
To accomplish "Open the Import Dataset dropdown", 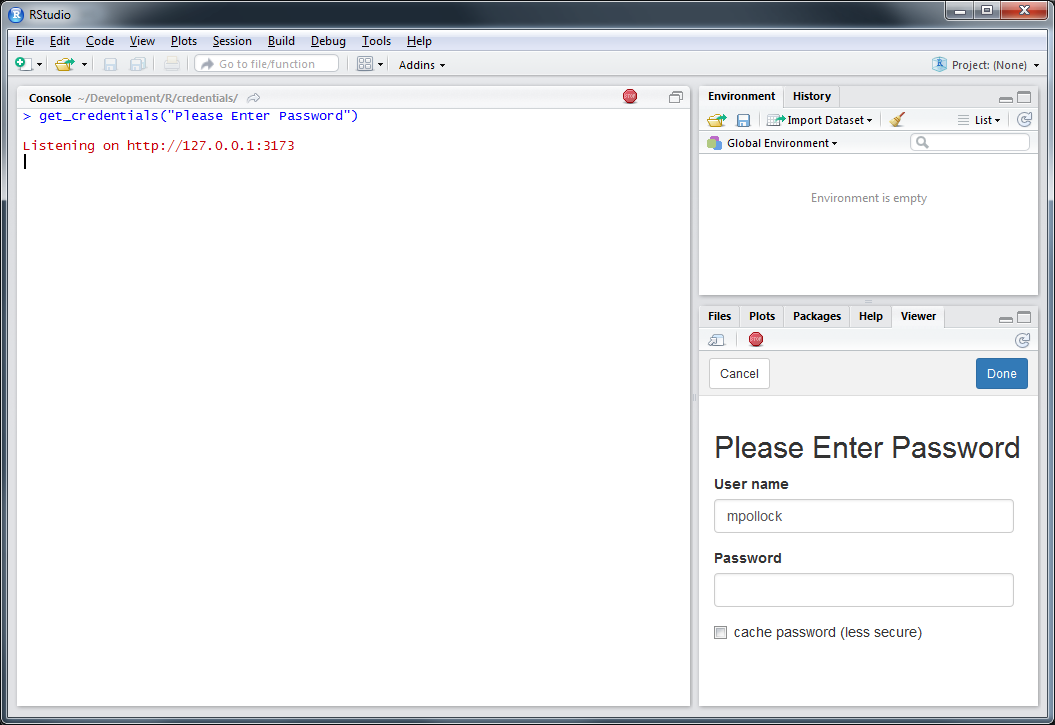I will (820, 120).
